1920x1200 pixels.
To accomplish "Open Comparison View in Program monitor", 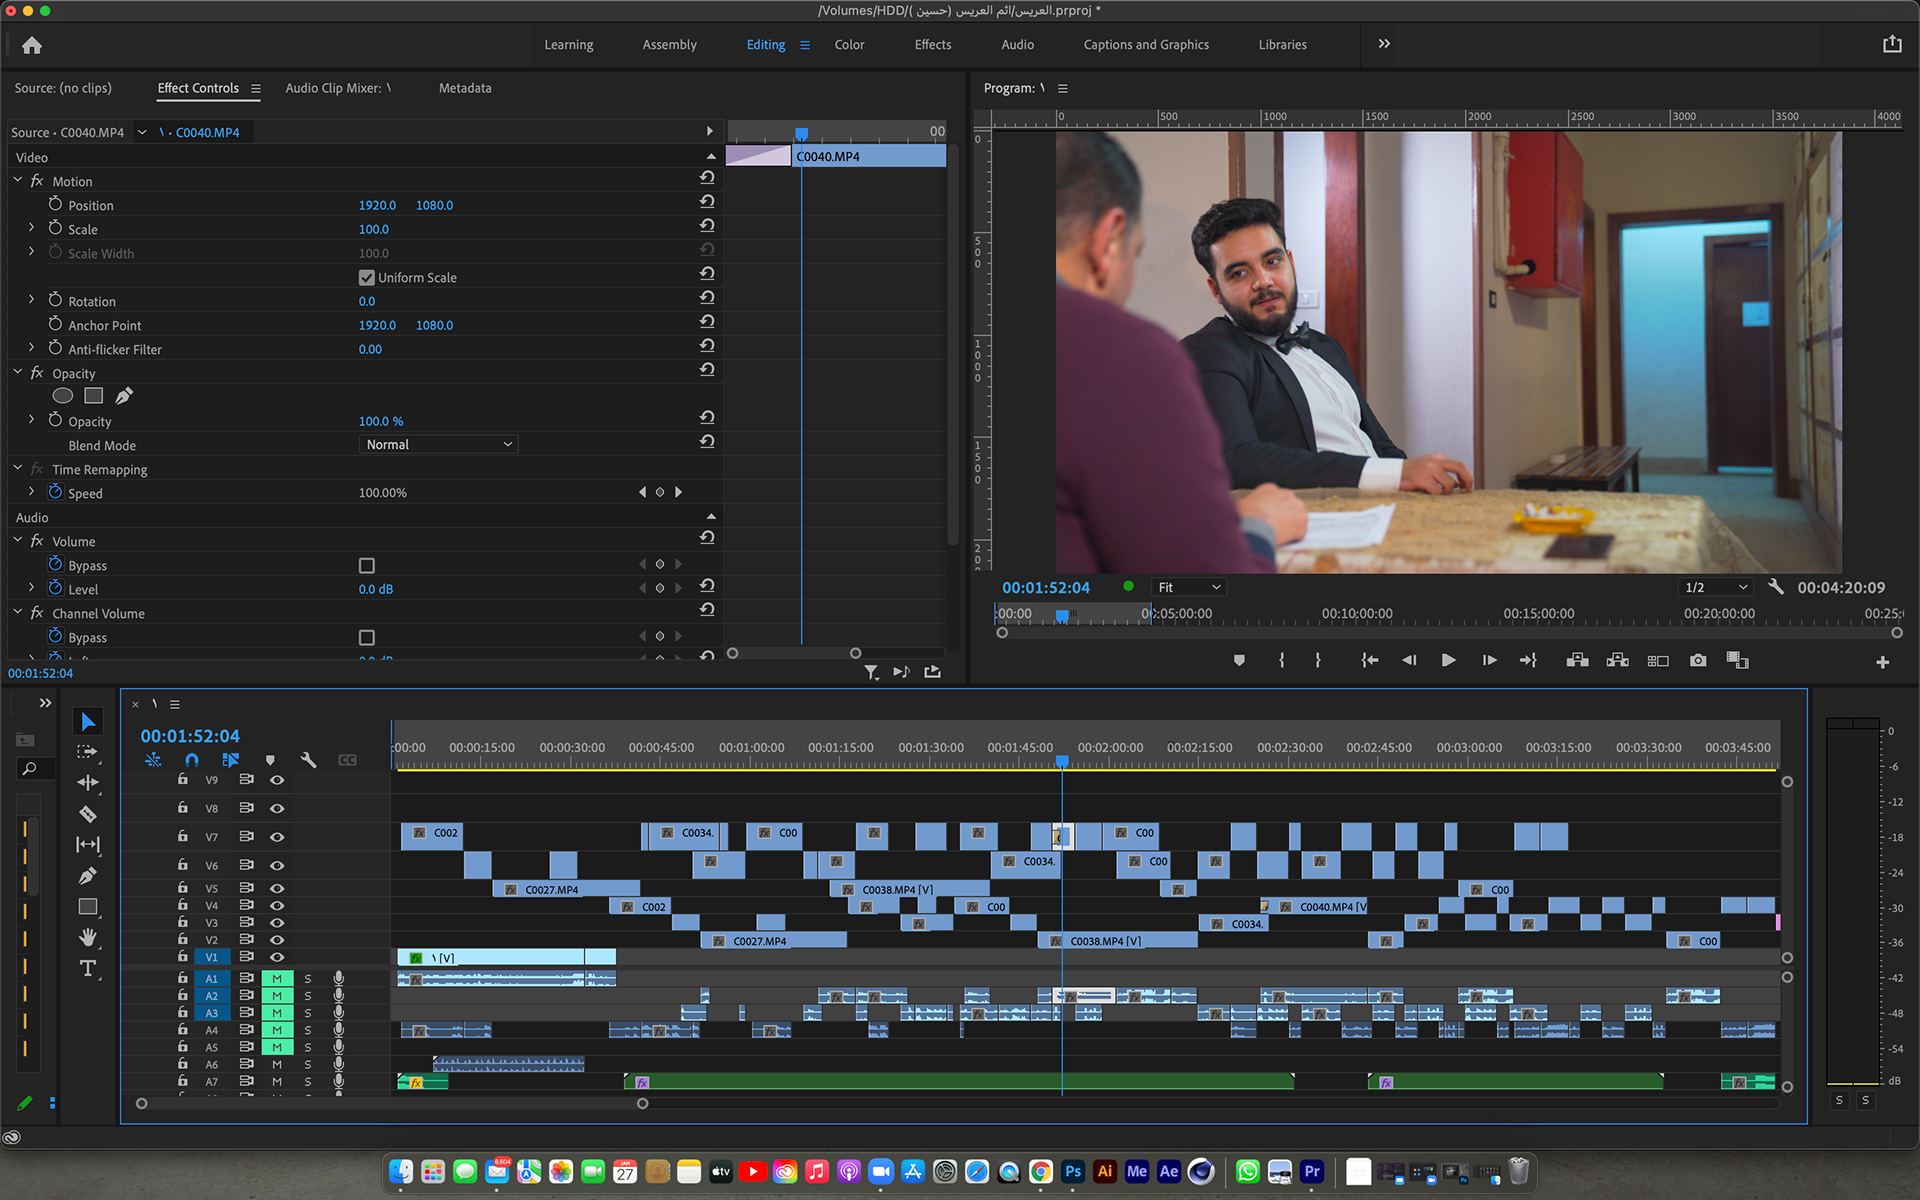I will pyautogui.click(x=1738, y=661).
